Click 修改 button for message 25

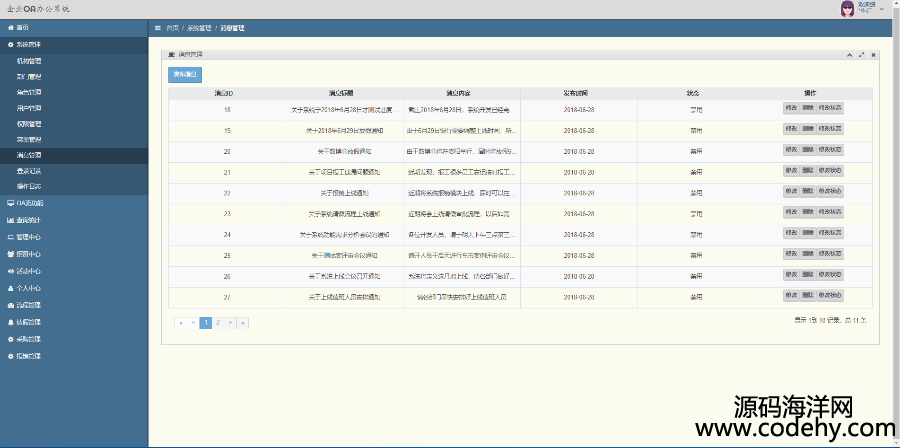coord(790,254)
